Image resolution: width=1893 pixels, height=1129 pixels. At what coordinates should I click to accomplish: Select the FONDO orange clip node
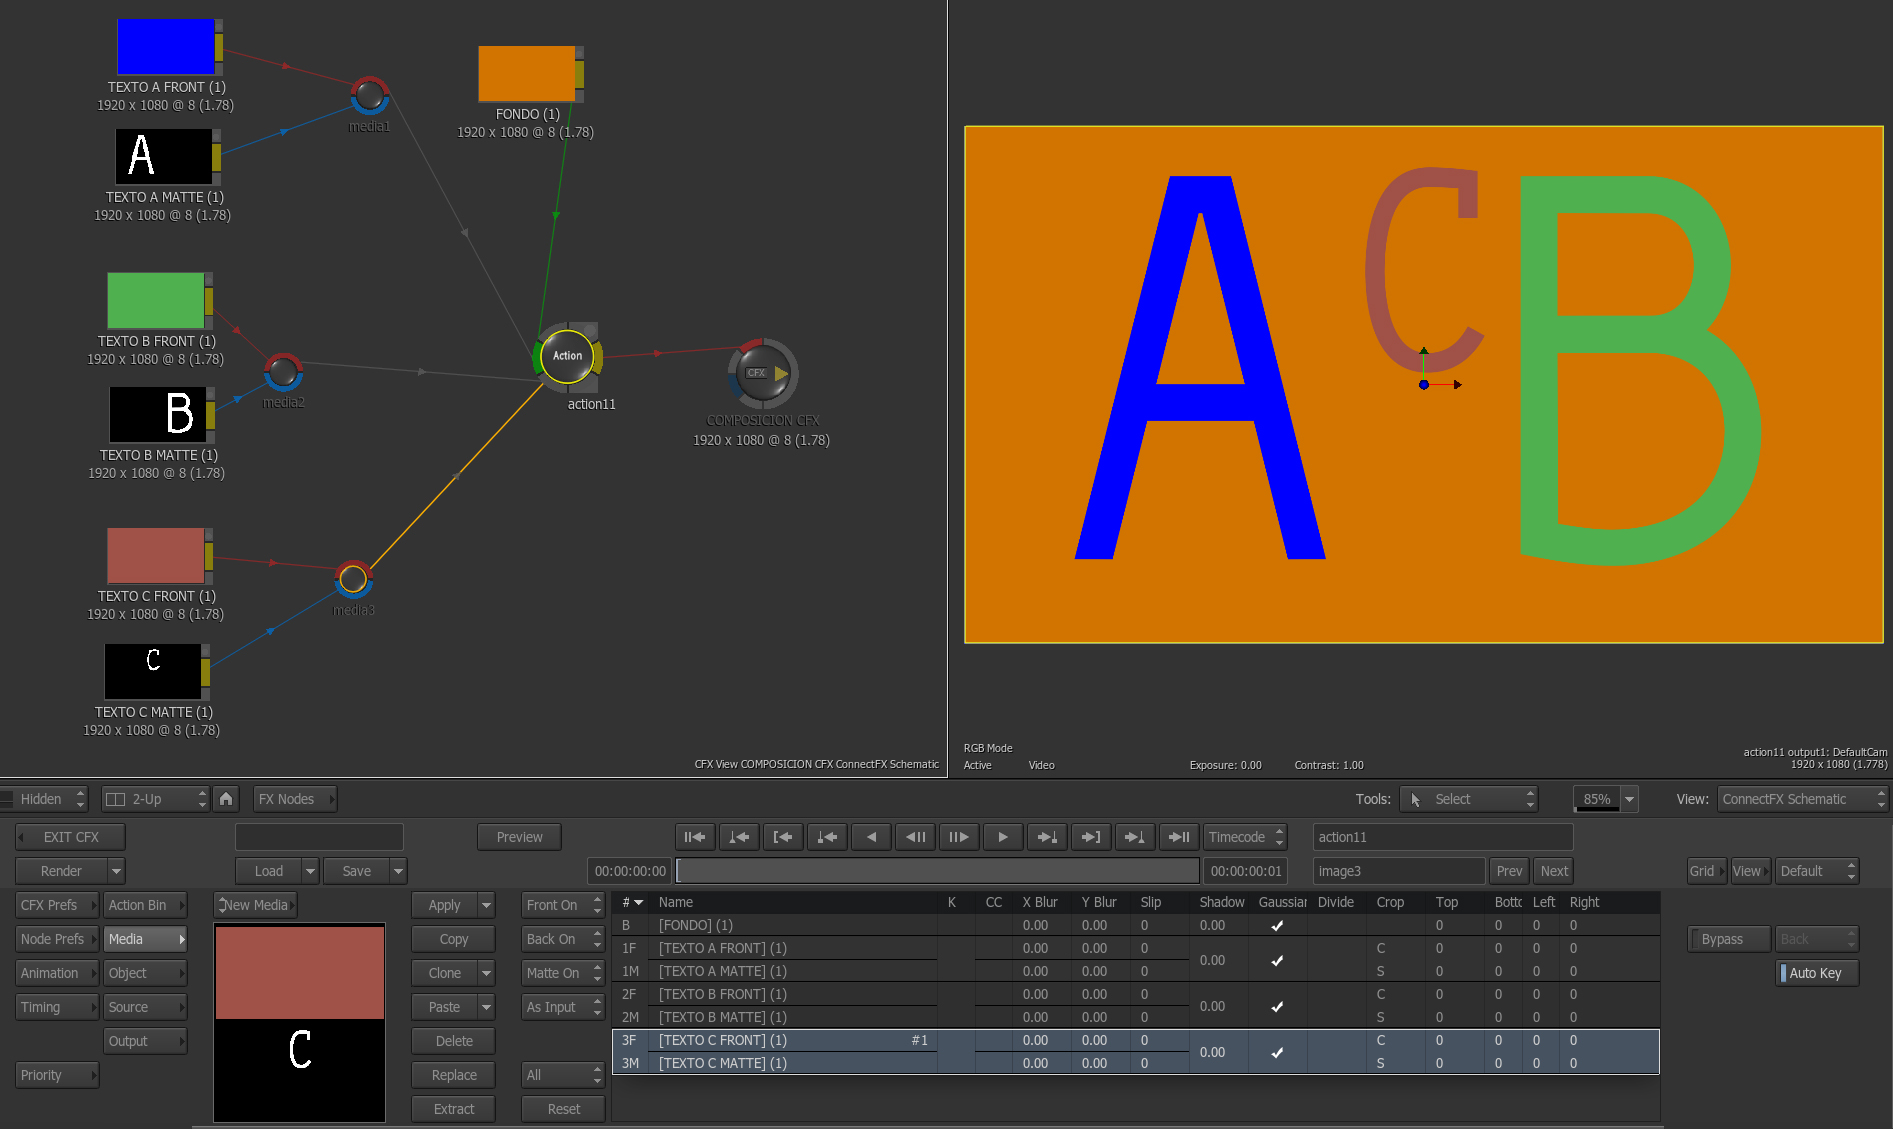point(527,73)
